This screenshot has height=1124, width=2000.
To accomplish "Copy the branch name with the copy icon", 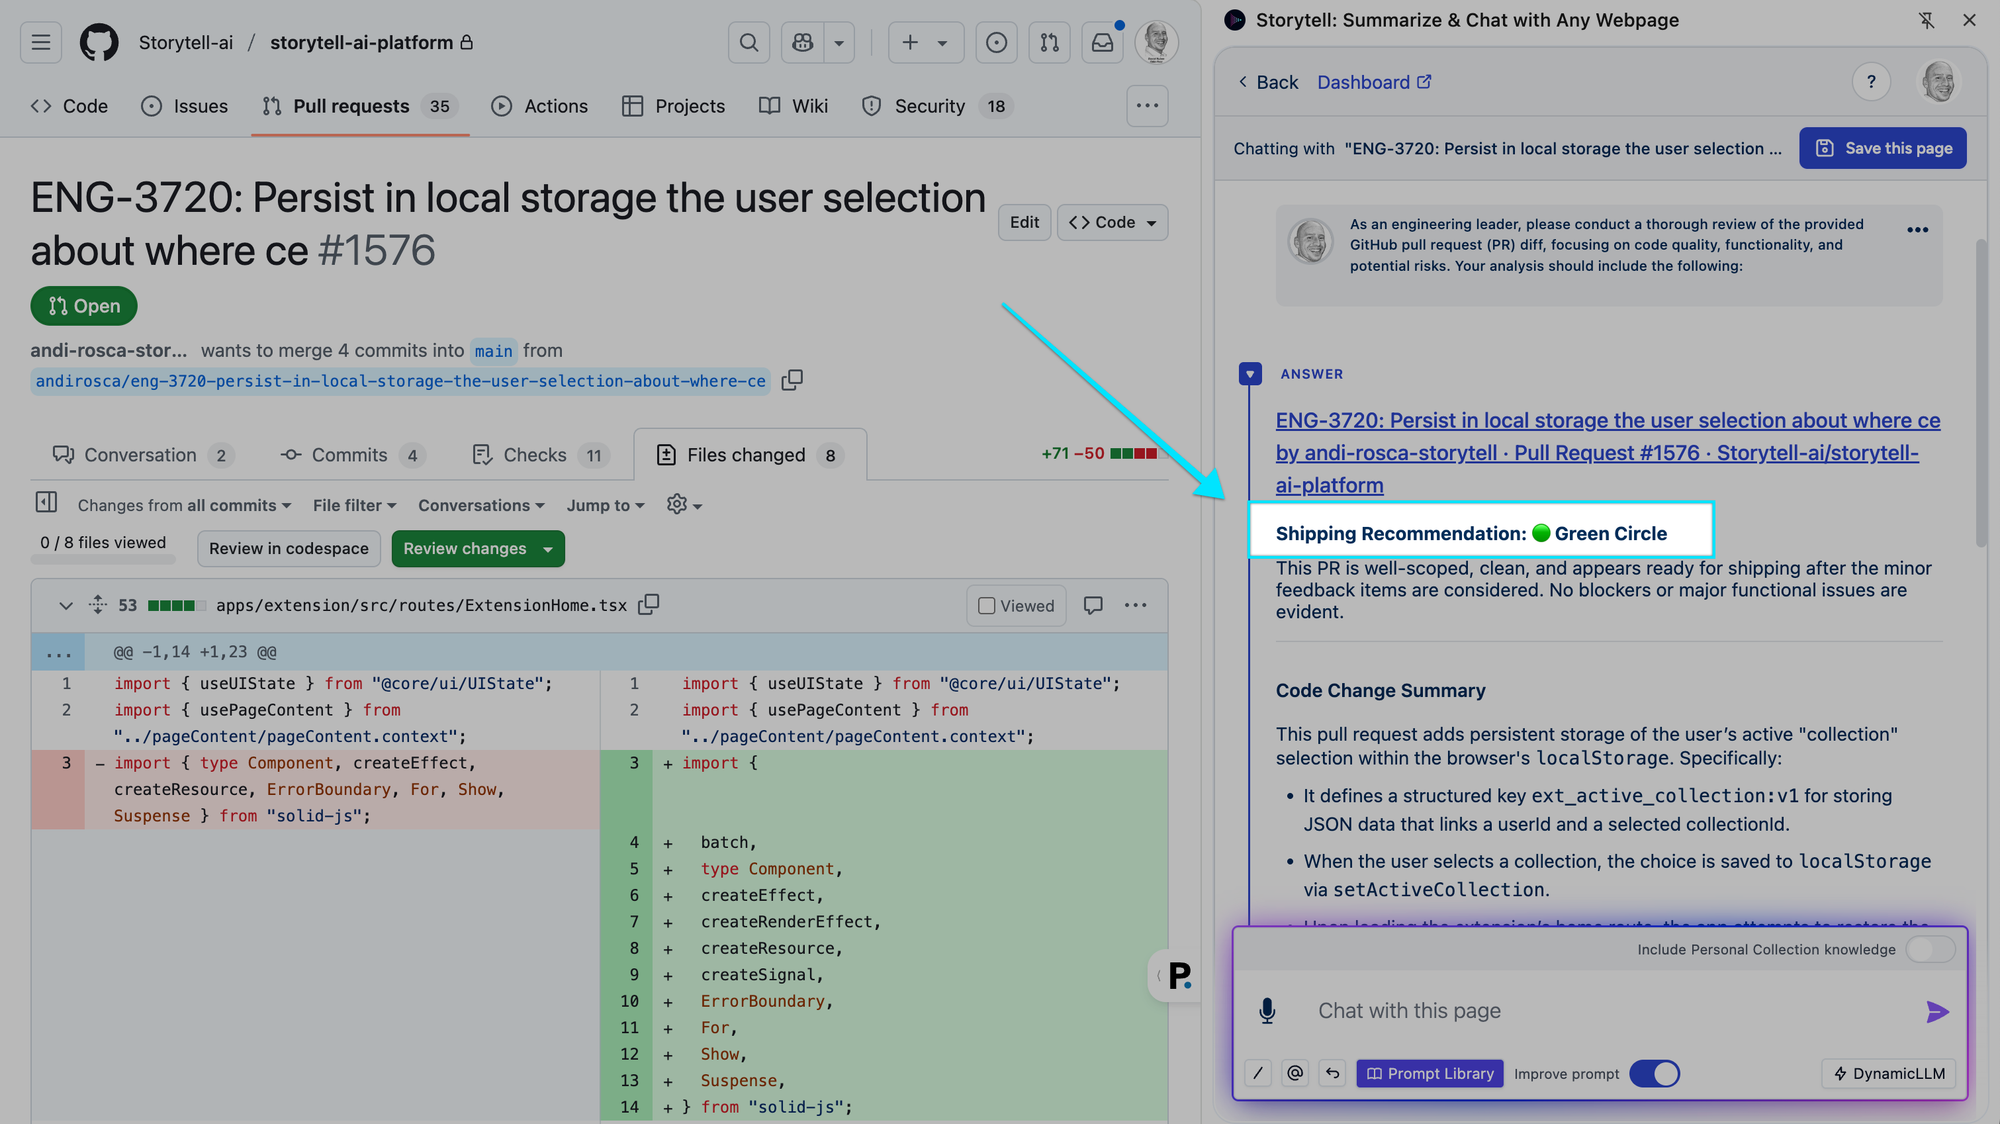I will coord(791,380).
